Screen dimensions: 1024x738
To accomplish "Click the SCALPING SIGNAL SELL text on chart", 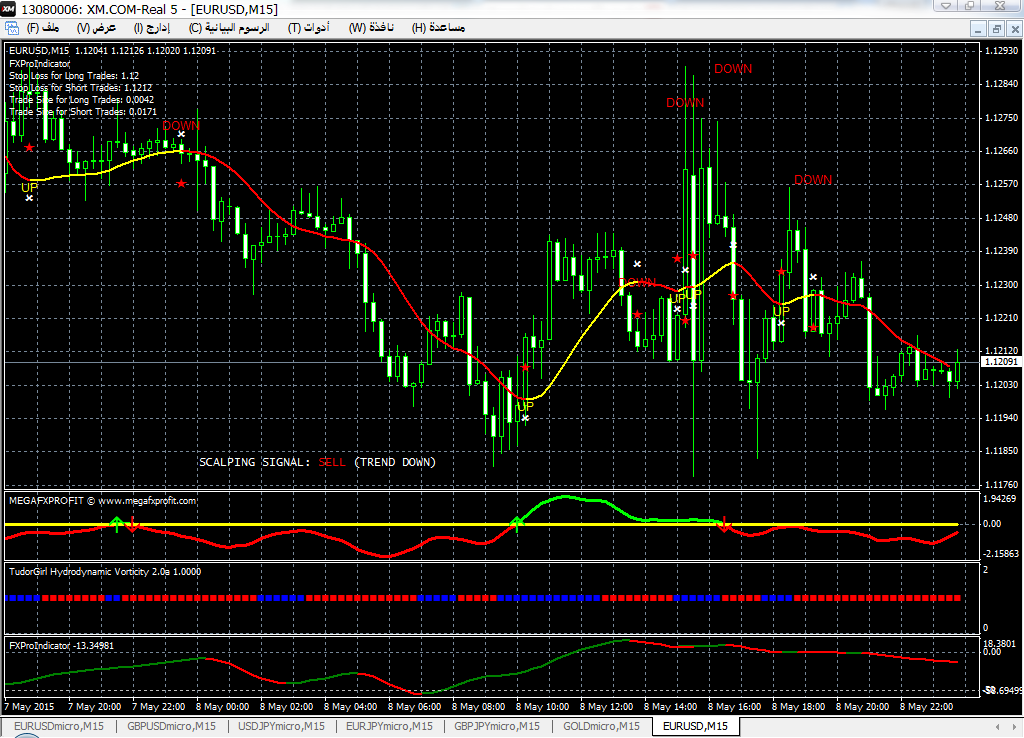I will tap(317, 462).
